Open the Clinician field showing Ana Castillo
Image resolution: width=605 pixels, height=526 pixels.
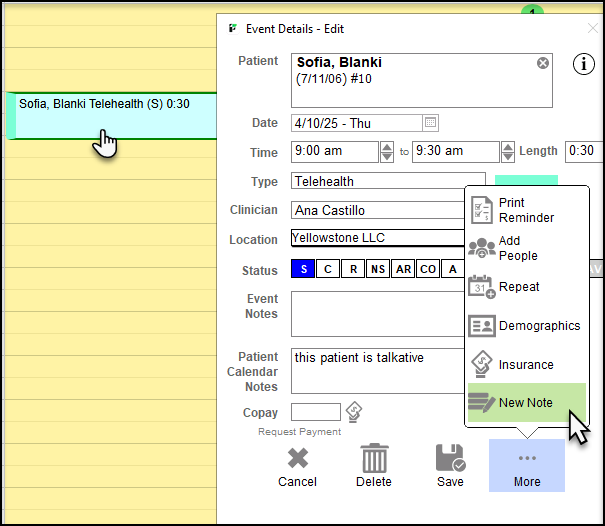tap(378, 211)
